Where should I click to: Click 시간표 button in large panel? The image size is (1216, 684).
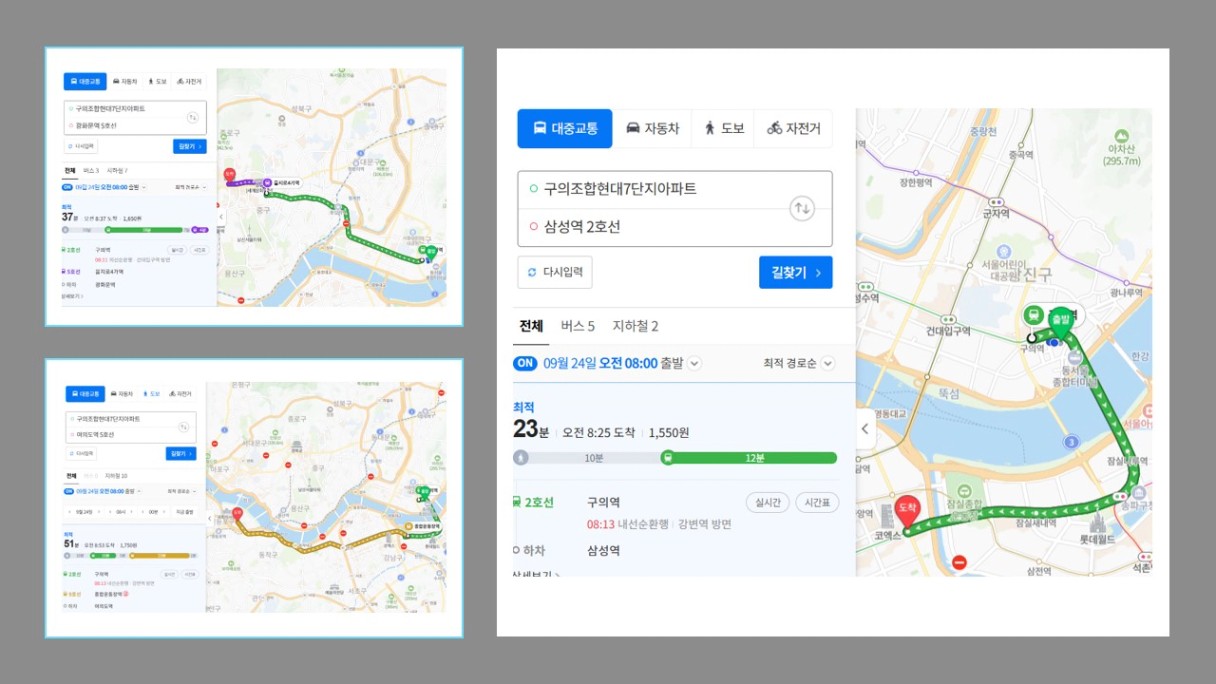817,503
